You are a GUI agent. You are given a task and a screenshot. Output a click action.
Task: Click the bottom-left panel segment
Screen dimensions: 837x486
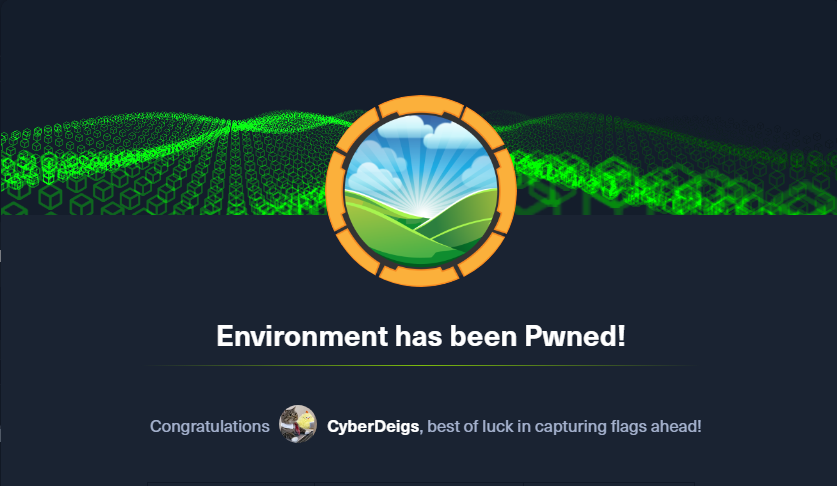(231, 484)
